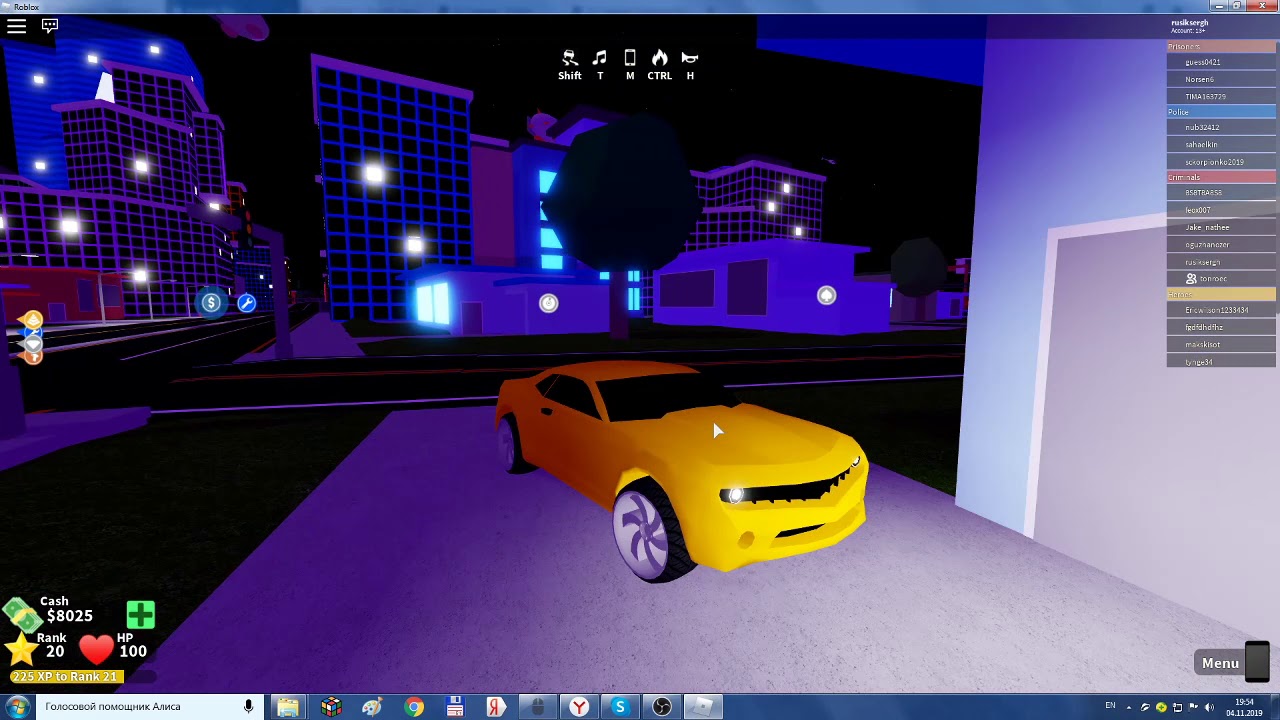The image size is (1280, 720).
Task: Open the floppy disk taskbar app
Action: pos(455,707)
